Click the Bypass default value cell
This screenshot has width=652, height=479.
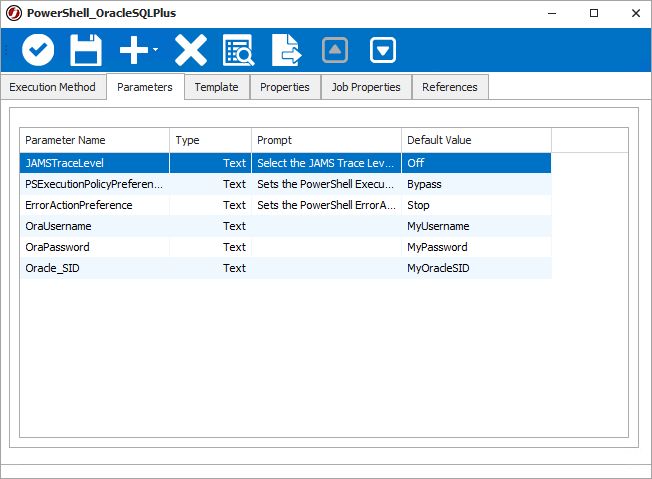click(477, 184)
